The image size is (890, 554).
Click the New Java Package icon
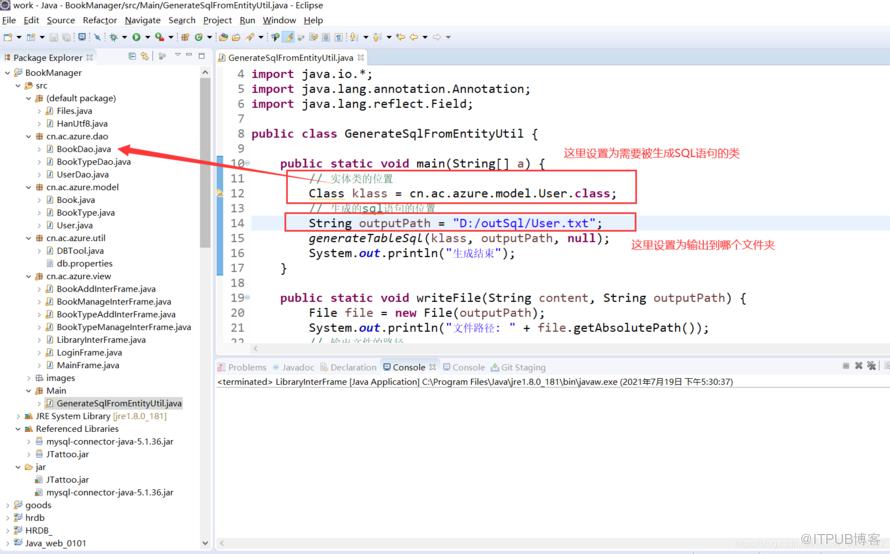point(185,37)
